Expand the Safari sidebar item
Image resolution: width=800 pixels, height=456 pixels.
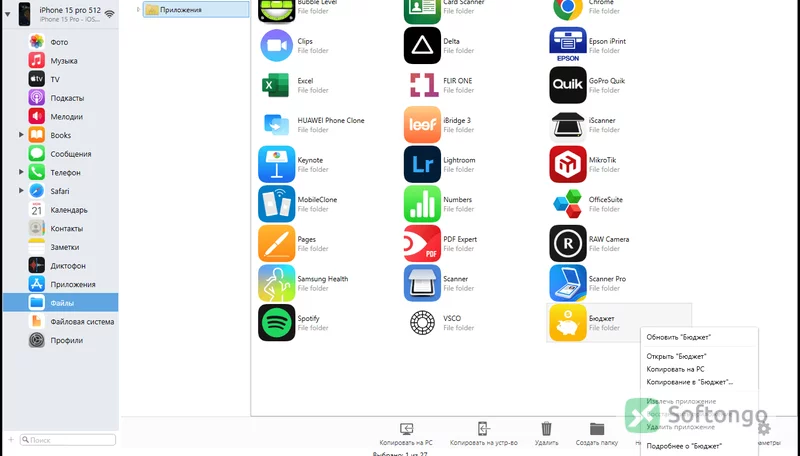21,190
